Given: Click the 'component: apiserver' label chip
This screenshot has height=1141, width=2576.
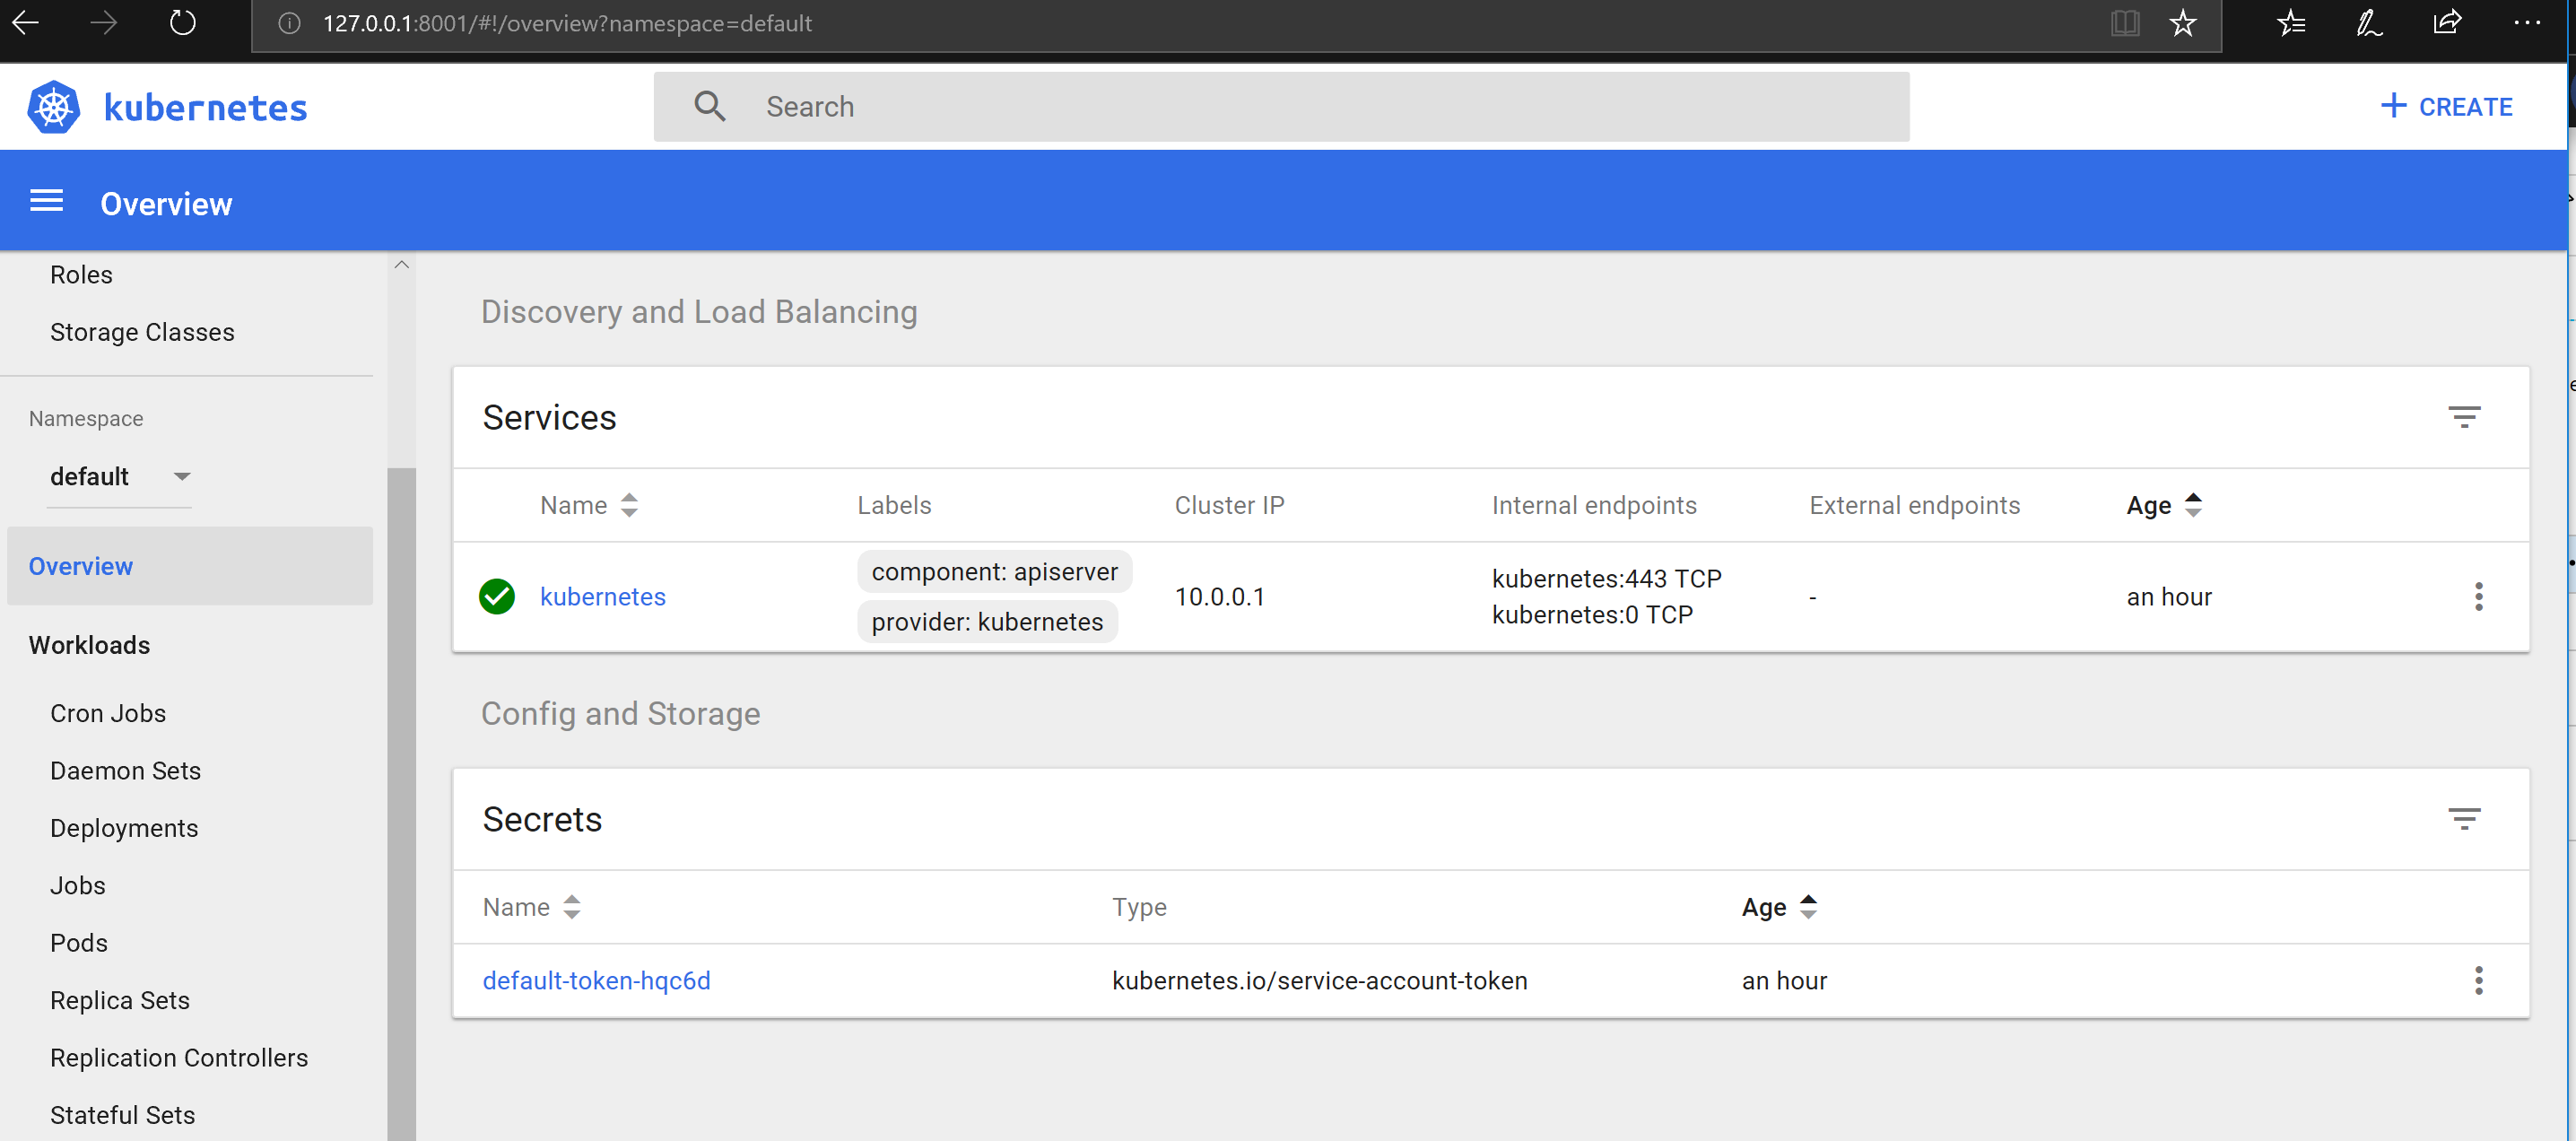Looking at the screenshot, I should coord(995,571).
